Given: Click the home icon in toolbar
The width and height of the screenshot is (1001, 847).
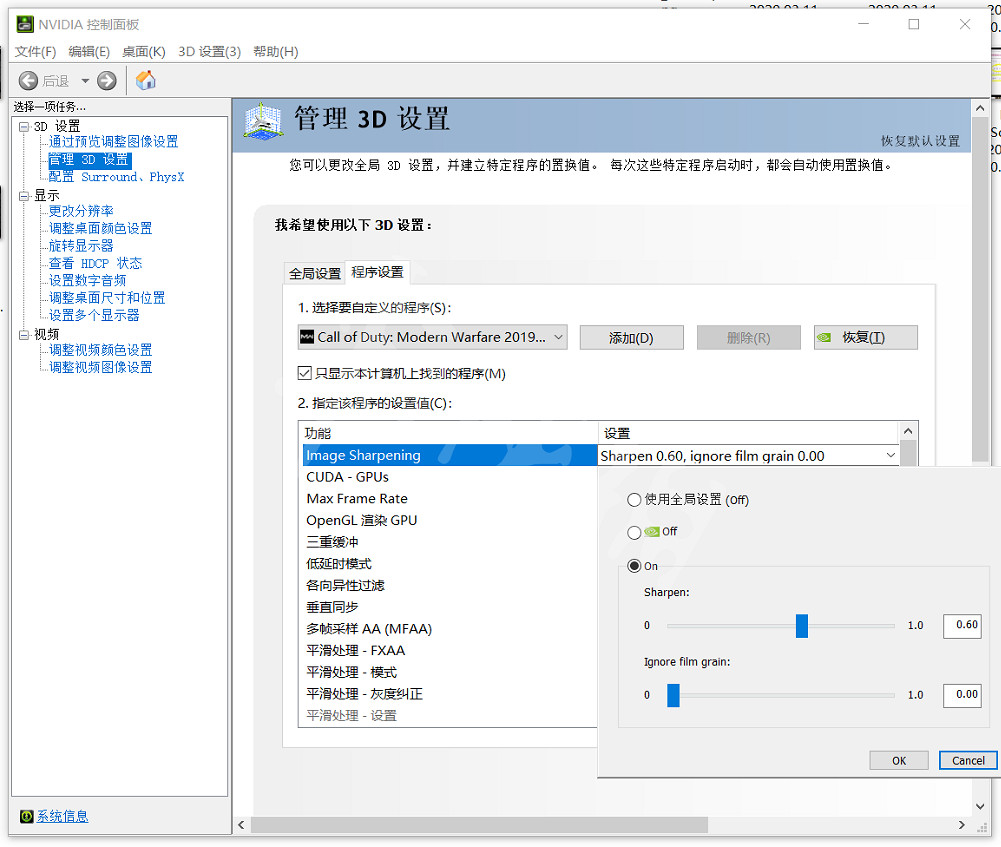Looking at the screenshot, I should [x=146, y=80].
